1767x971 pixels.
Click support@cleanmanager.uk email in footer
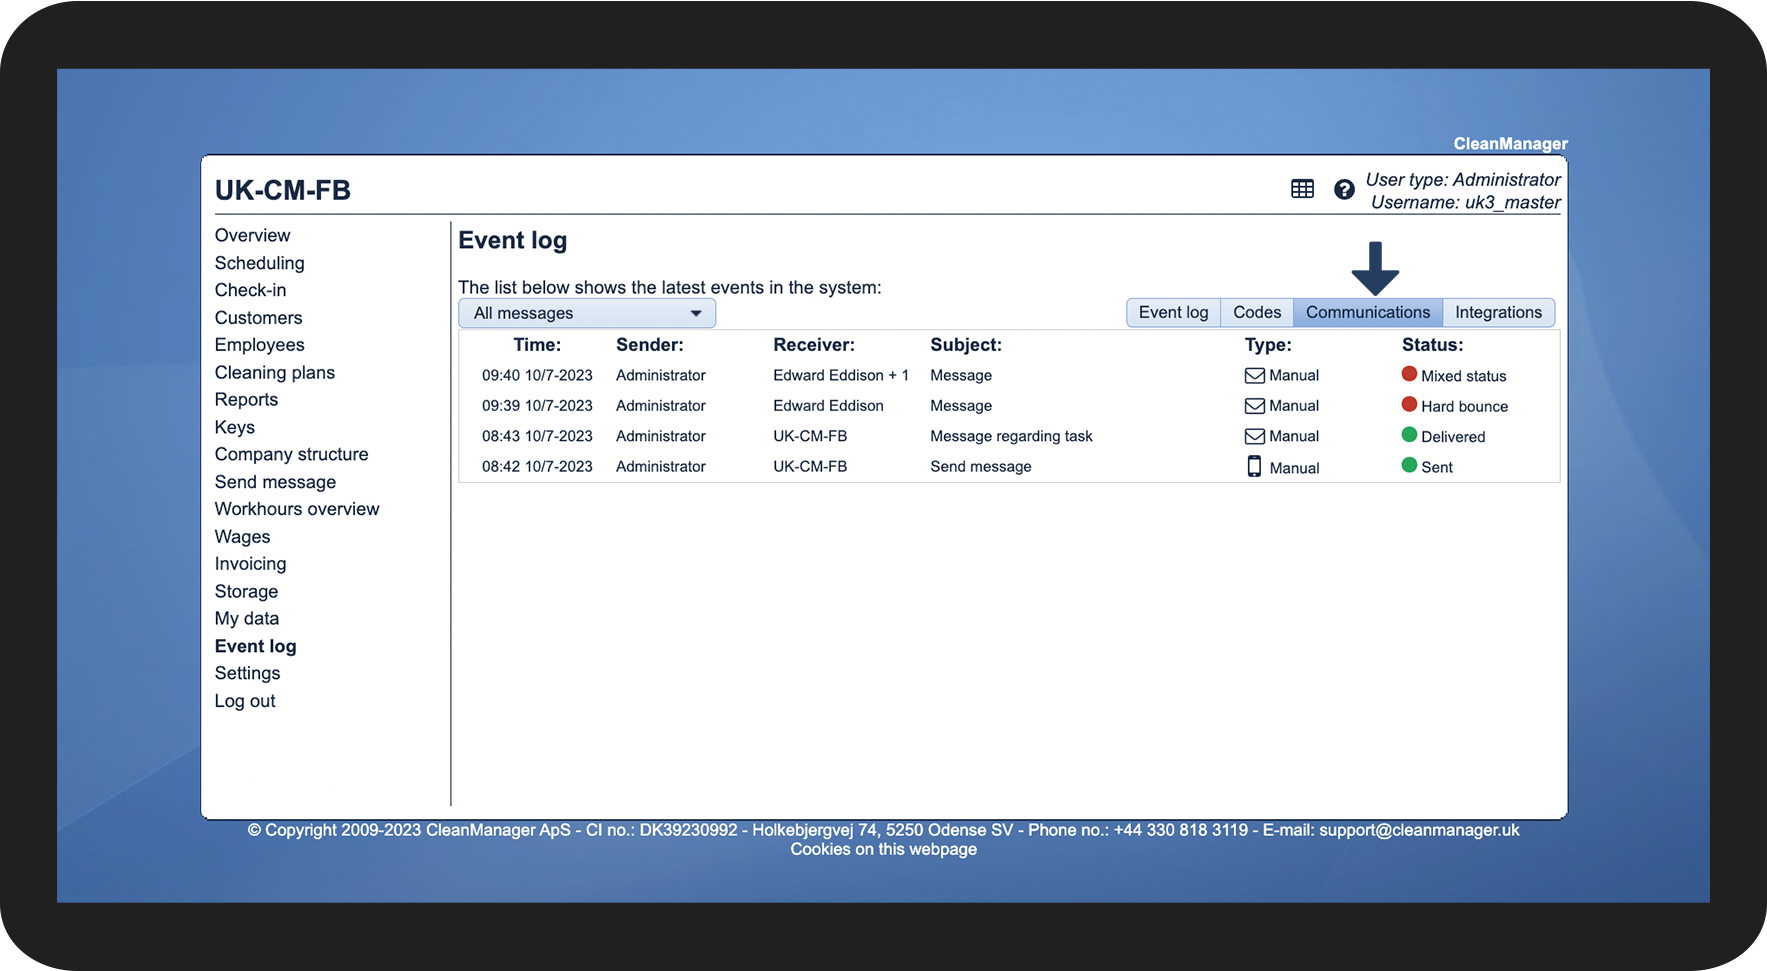(x=1419, y=830)
